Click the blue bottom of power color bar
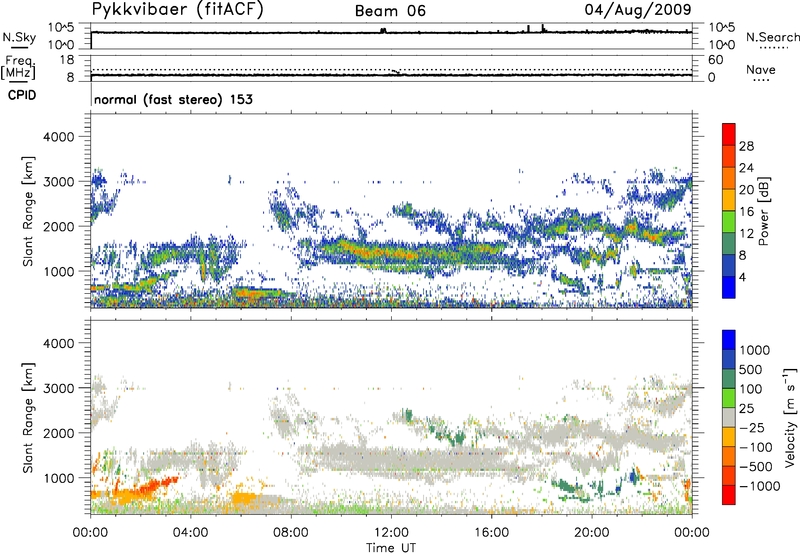This screenshot has height=554, width=800. pyautogui.click(x=729, y=287)
